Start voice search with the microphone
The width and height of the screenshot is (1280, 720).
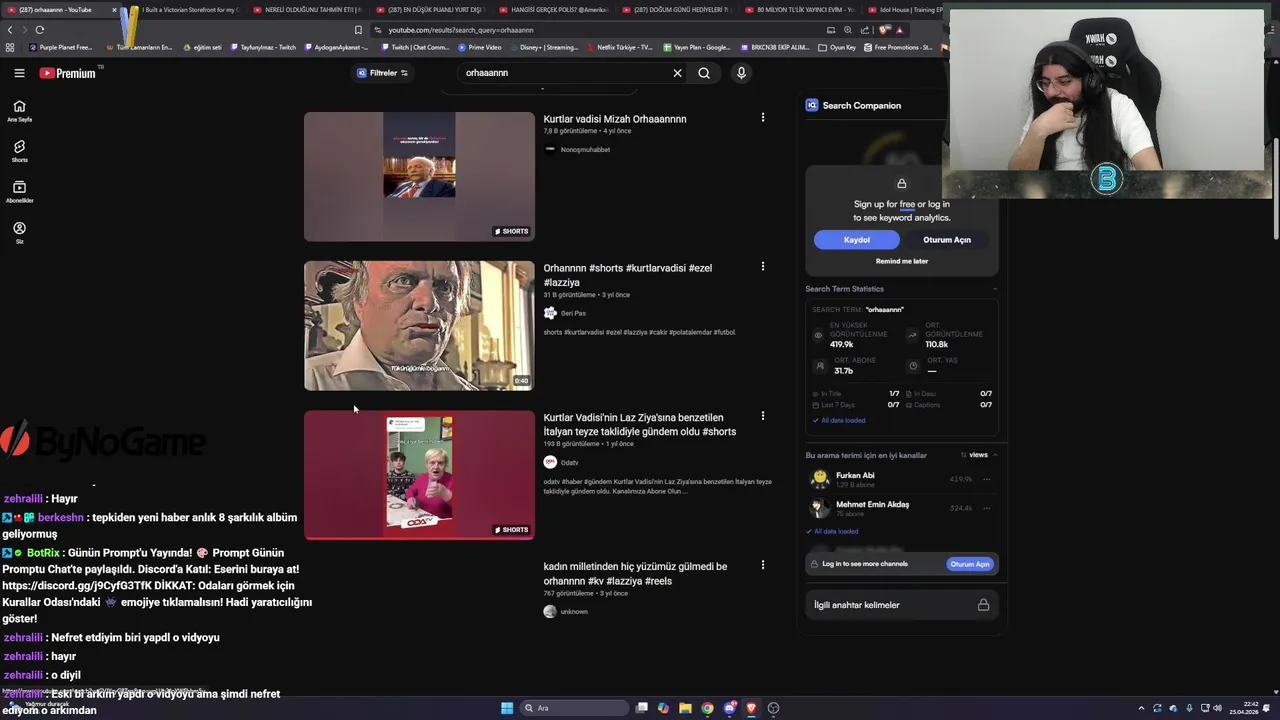pyautogui.click(x=741, y=73)
